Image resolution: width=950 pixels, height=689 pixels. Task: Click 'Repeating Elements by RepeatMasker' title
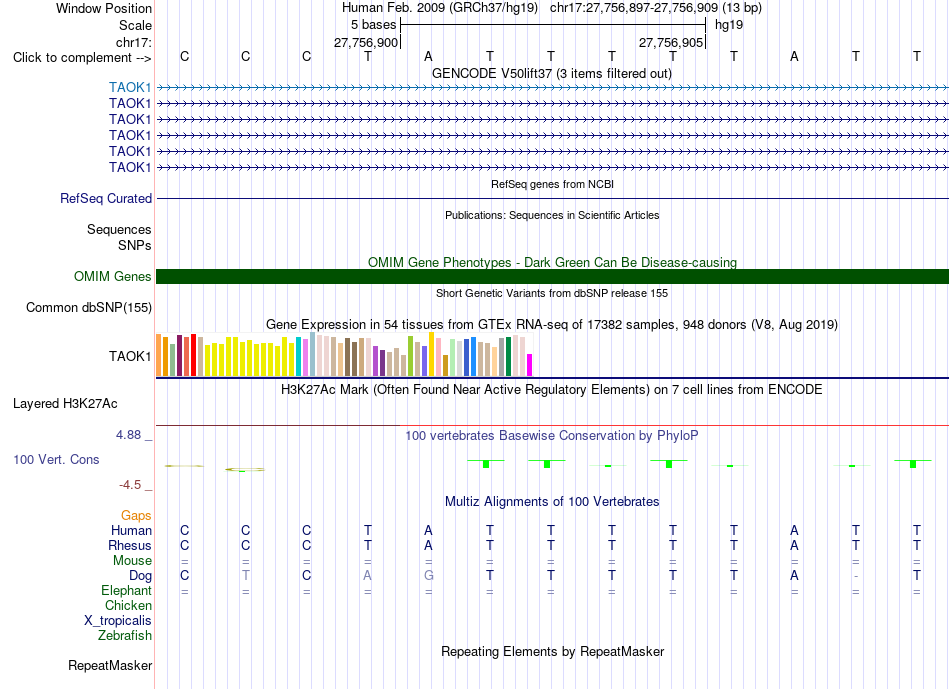553,652
